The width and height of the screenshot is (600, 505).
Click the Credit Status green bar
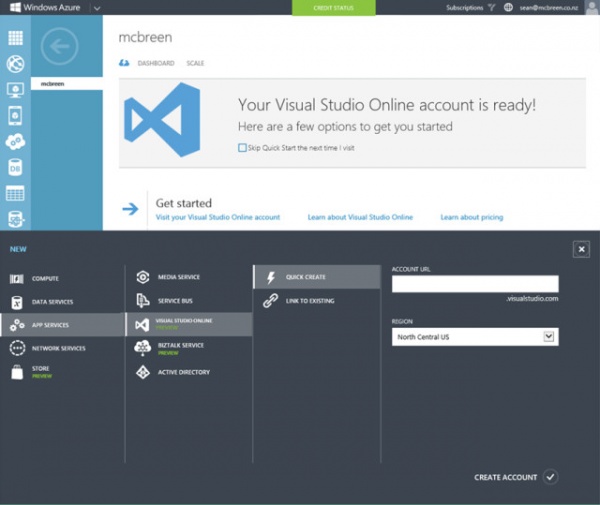pos(334,8)
